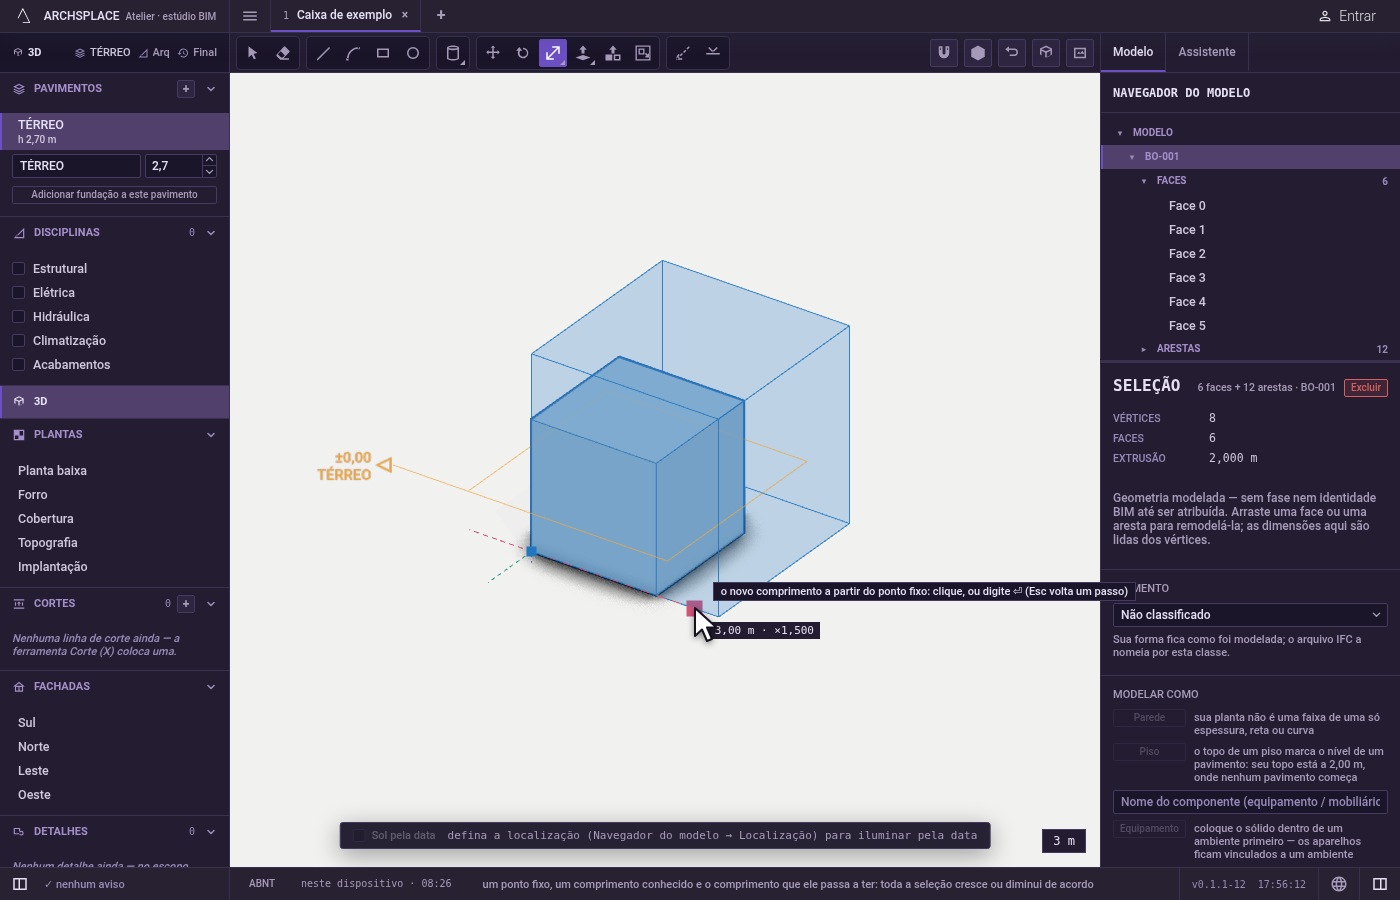Click Entrar to sign in

click(x=1347, y=16)
